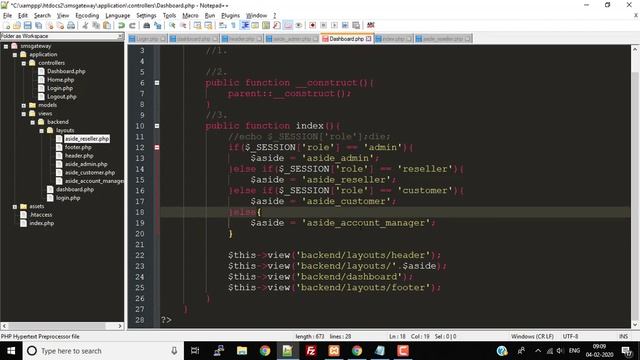Click the Zoom In magnifier icon

172,25
